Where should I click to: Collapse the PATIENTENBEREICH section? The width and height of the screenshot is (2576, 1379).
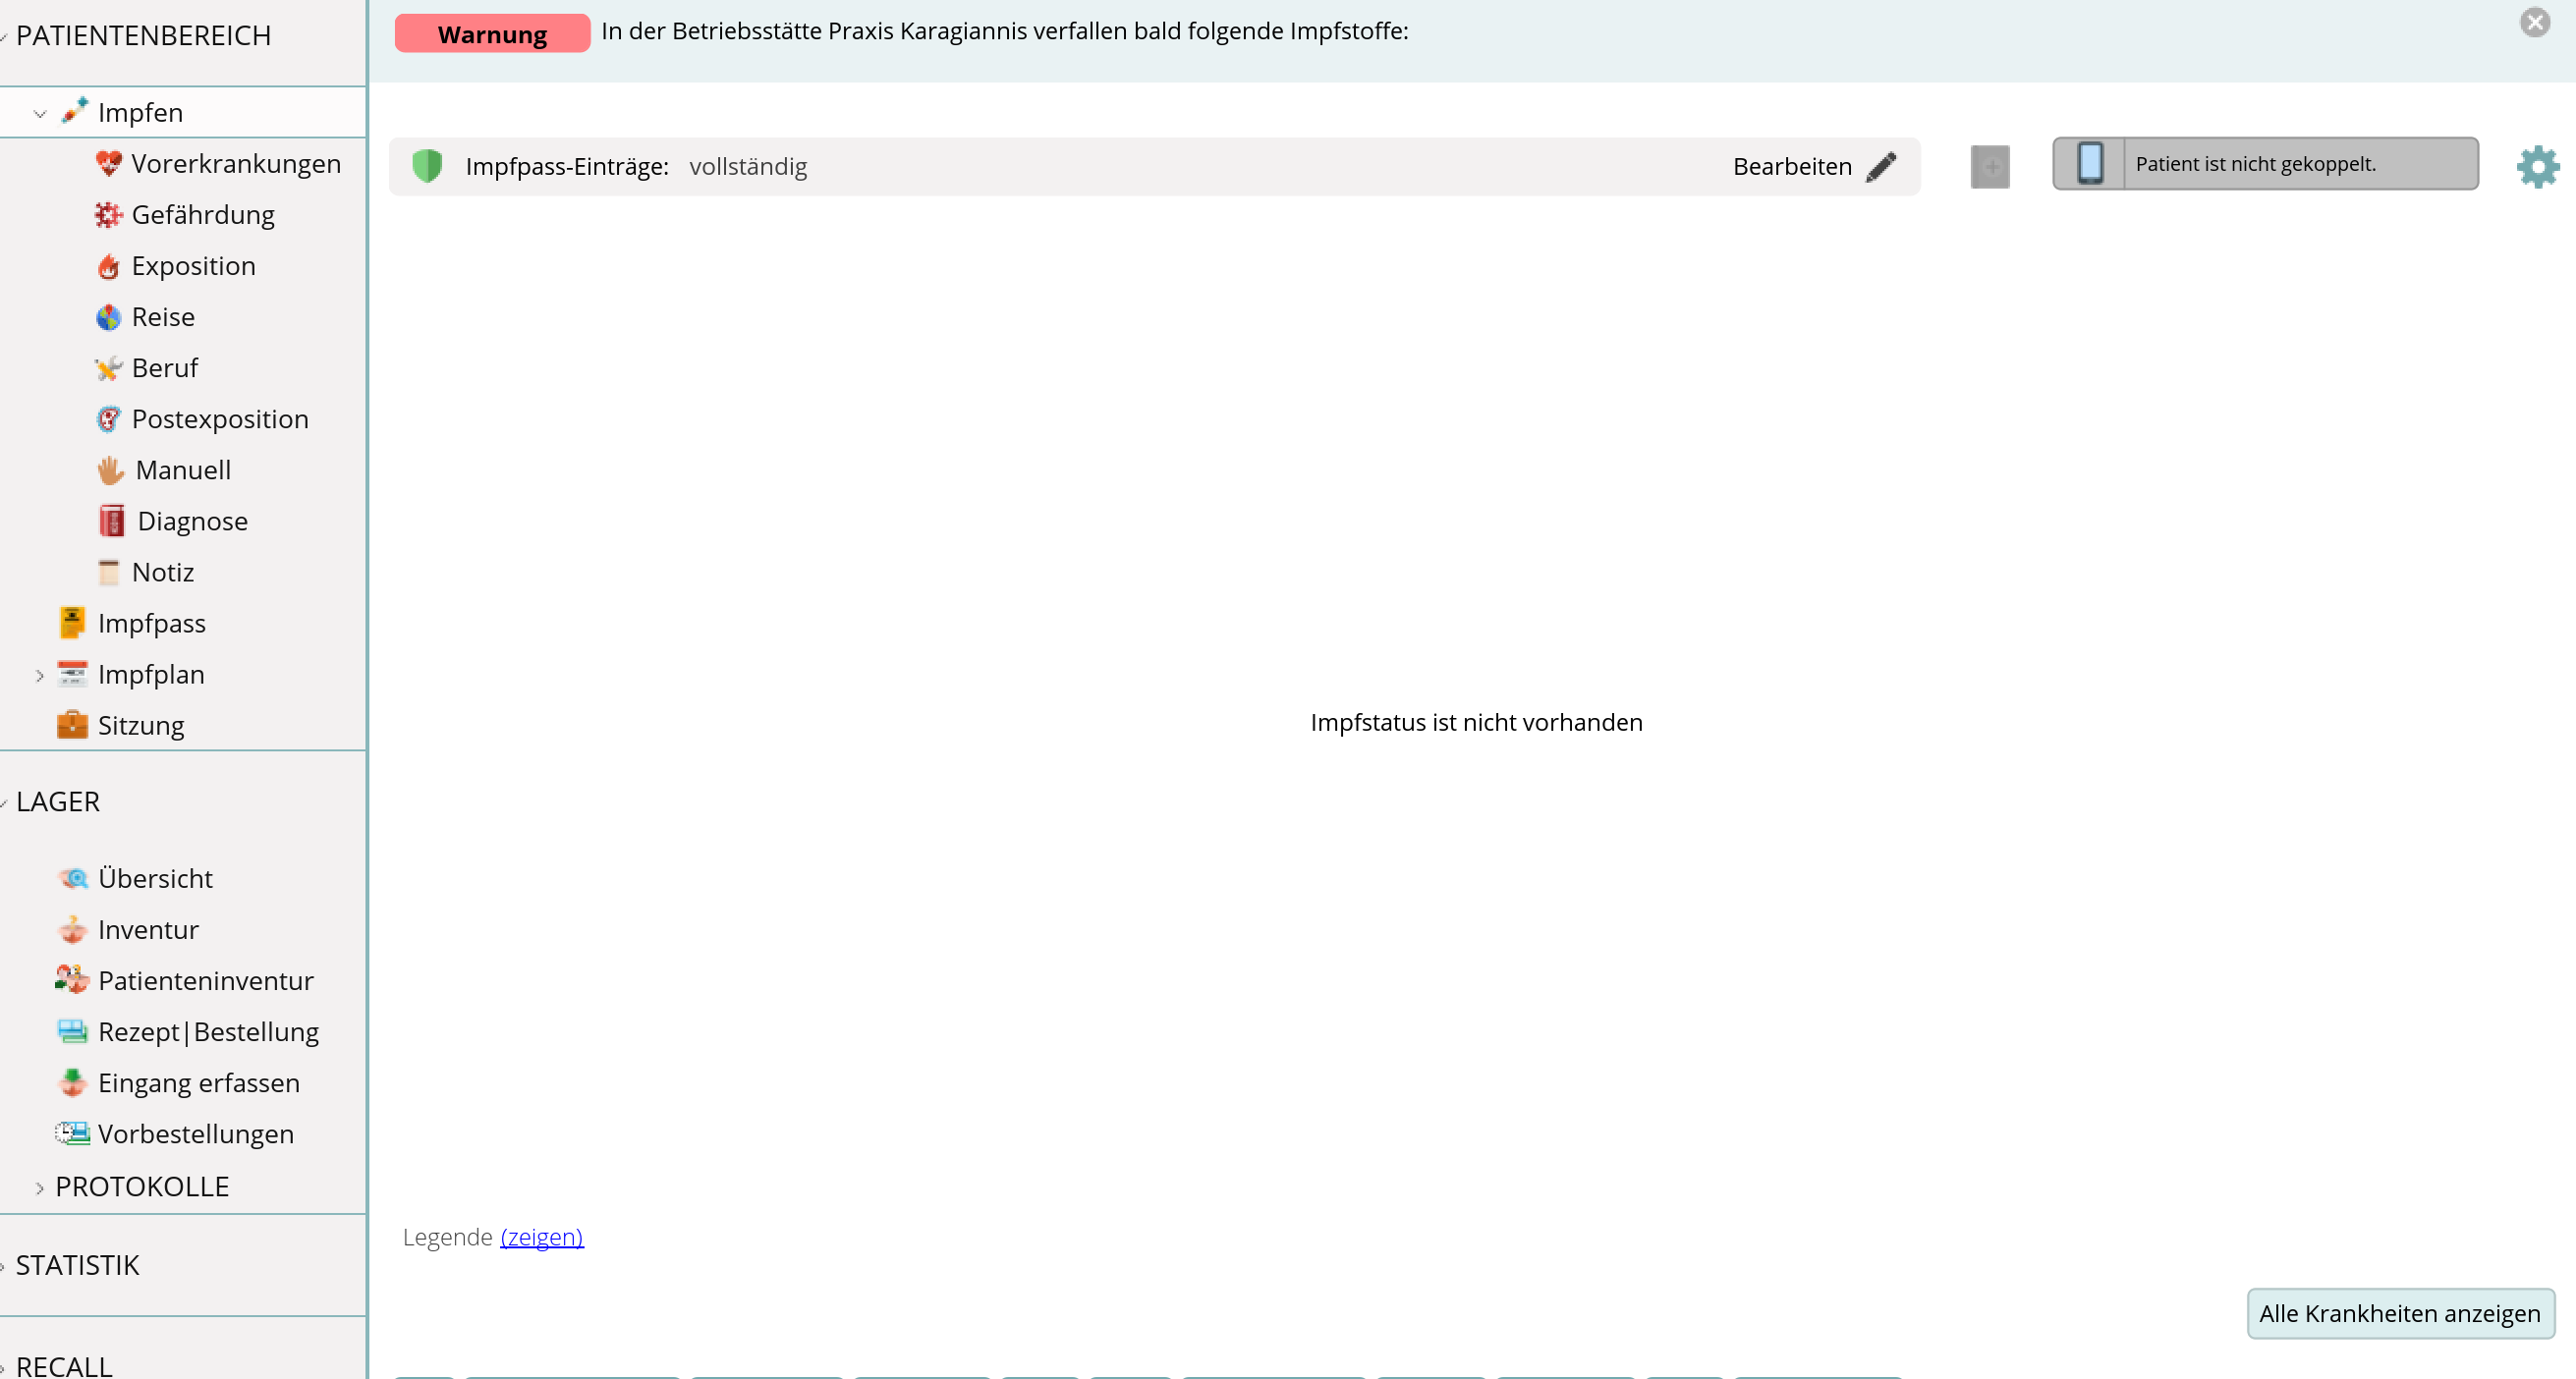point(4,37)
